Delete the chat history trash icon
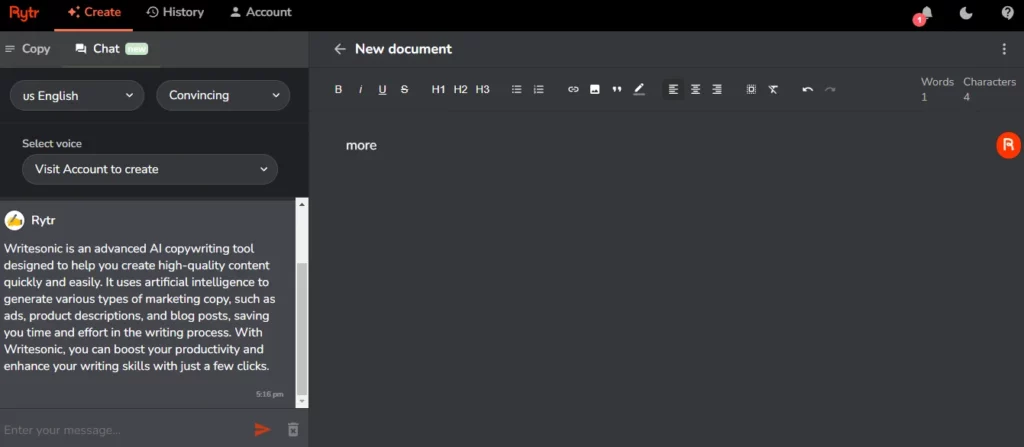Screen dimensions: 1024x447 pyautogui.click(x=293, y=429)
